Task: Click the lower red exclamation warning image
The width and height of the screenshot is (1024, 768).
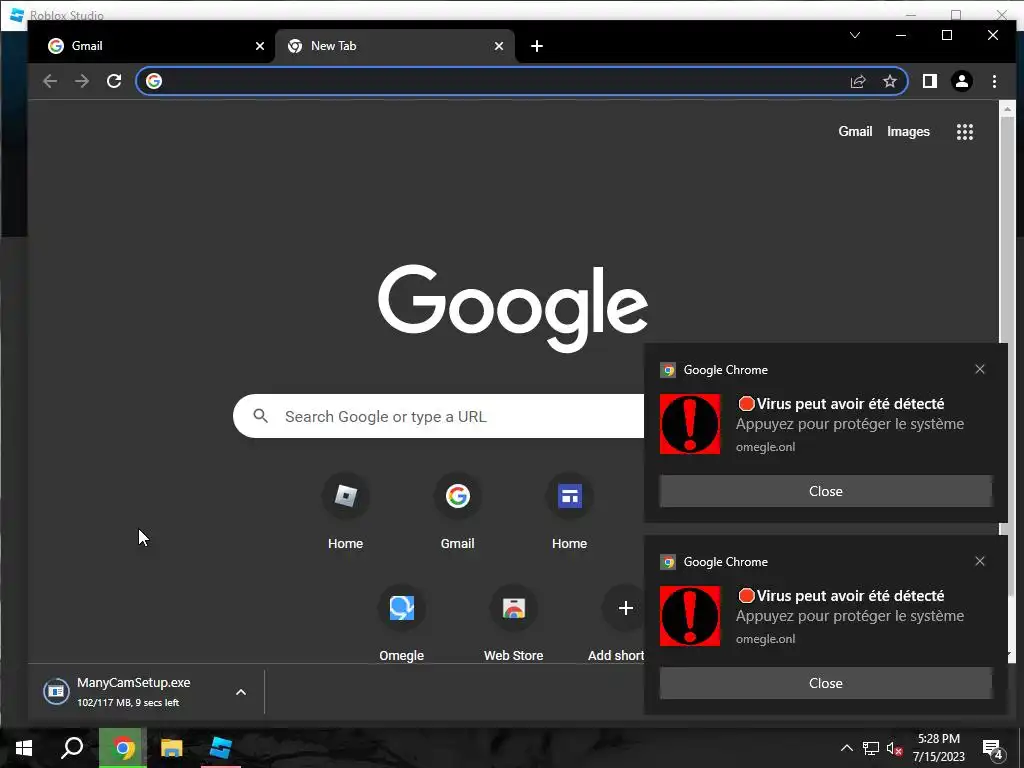Action: tap(690, 616)
